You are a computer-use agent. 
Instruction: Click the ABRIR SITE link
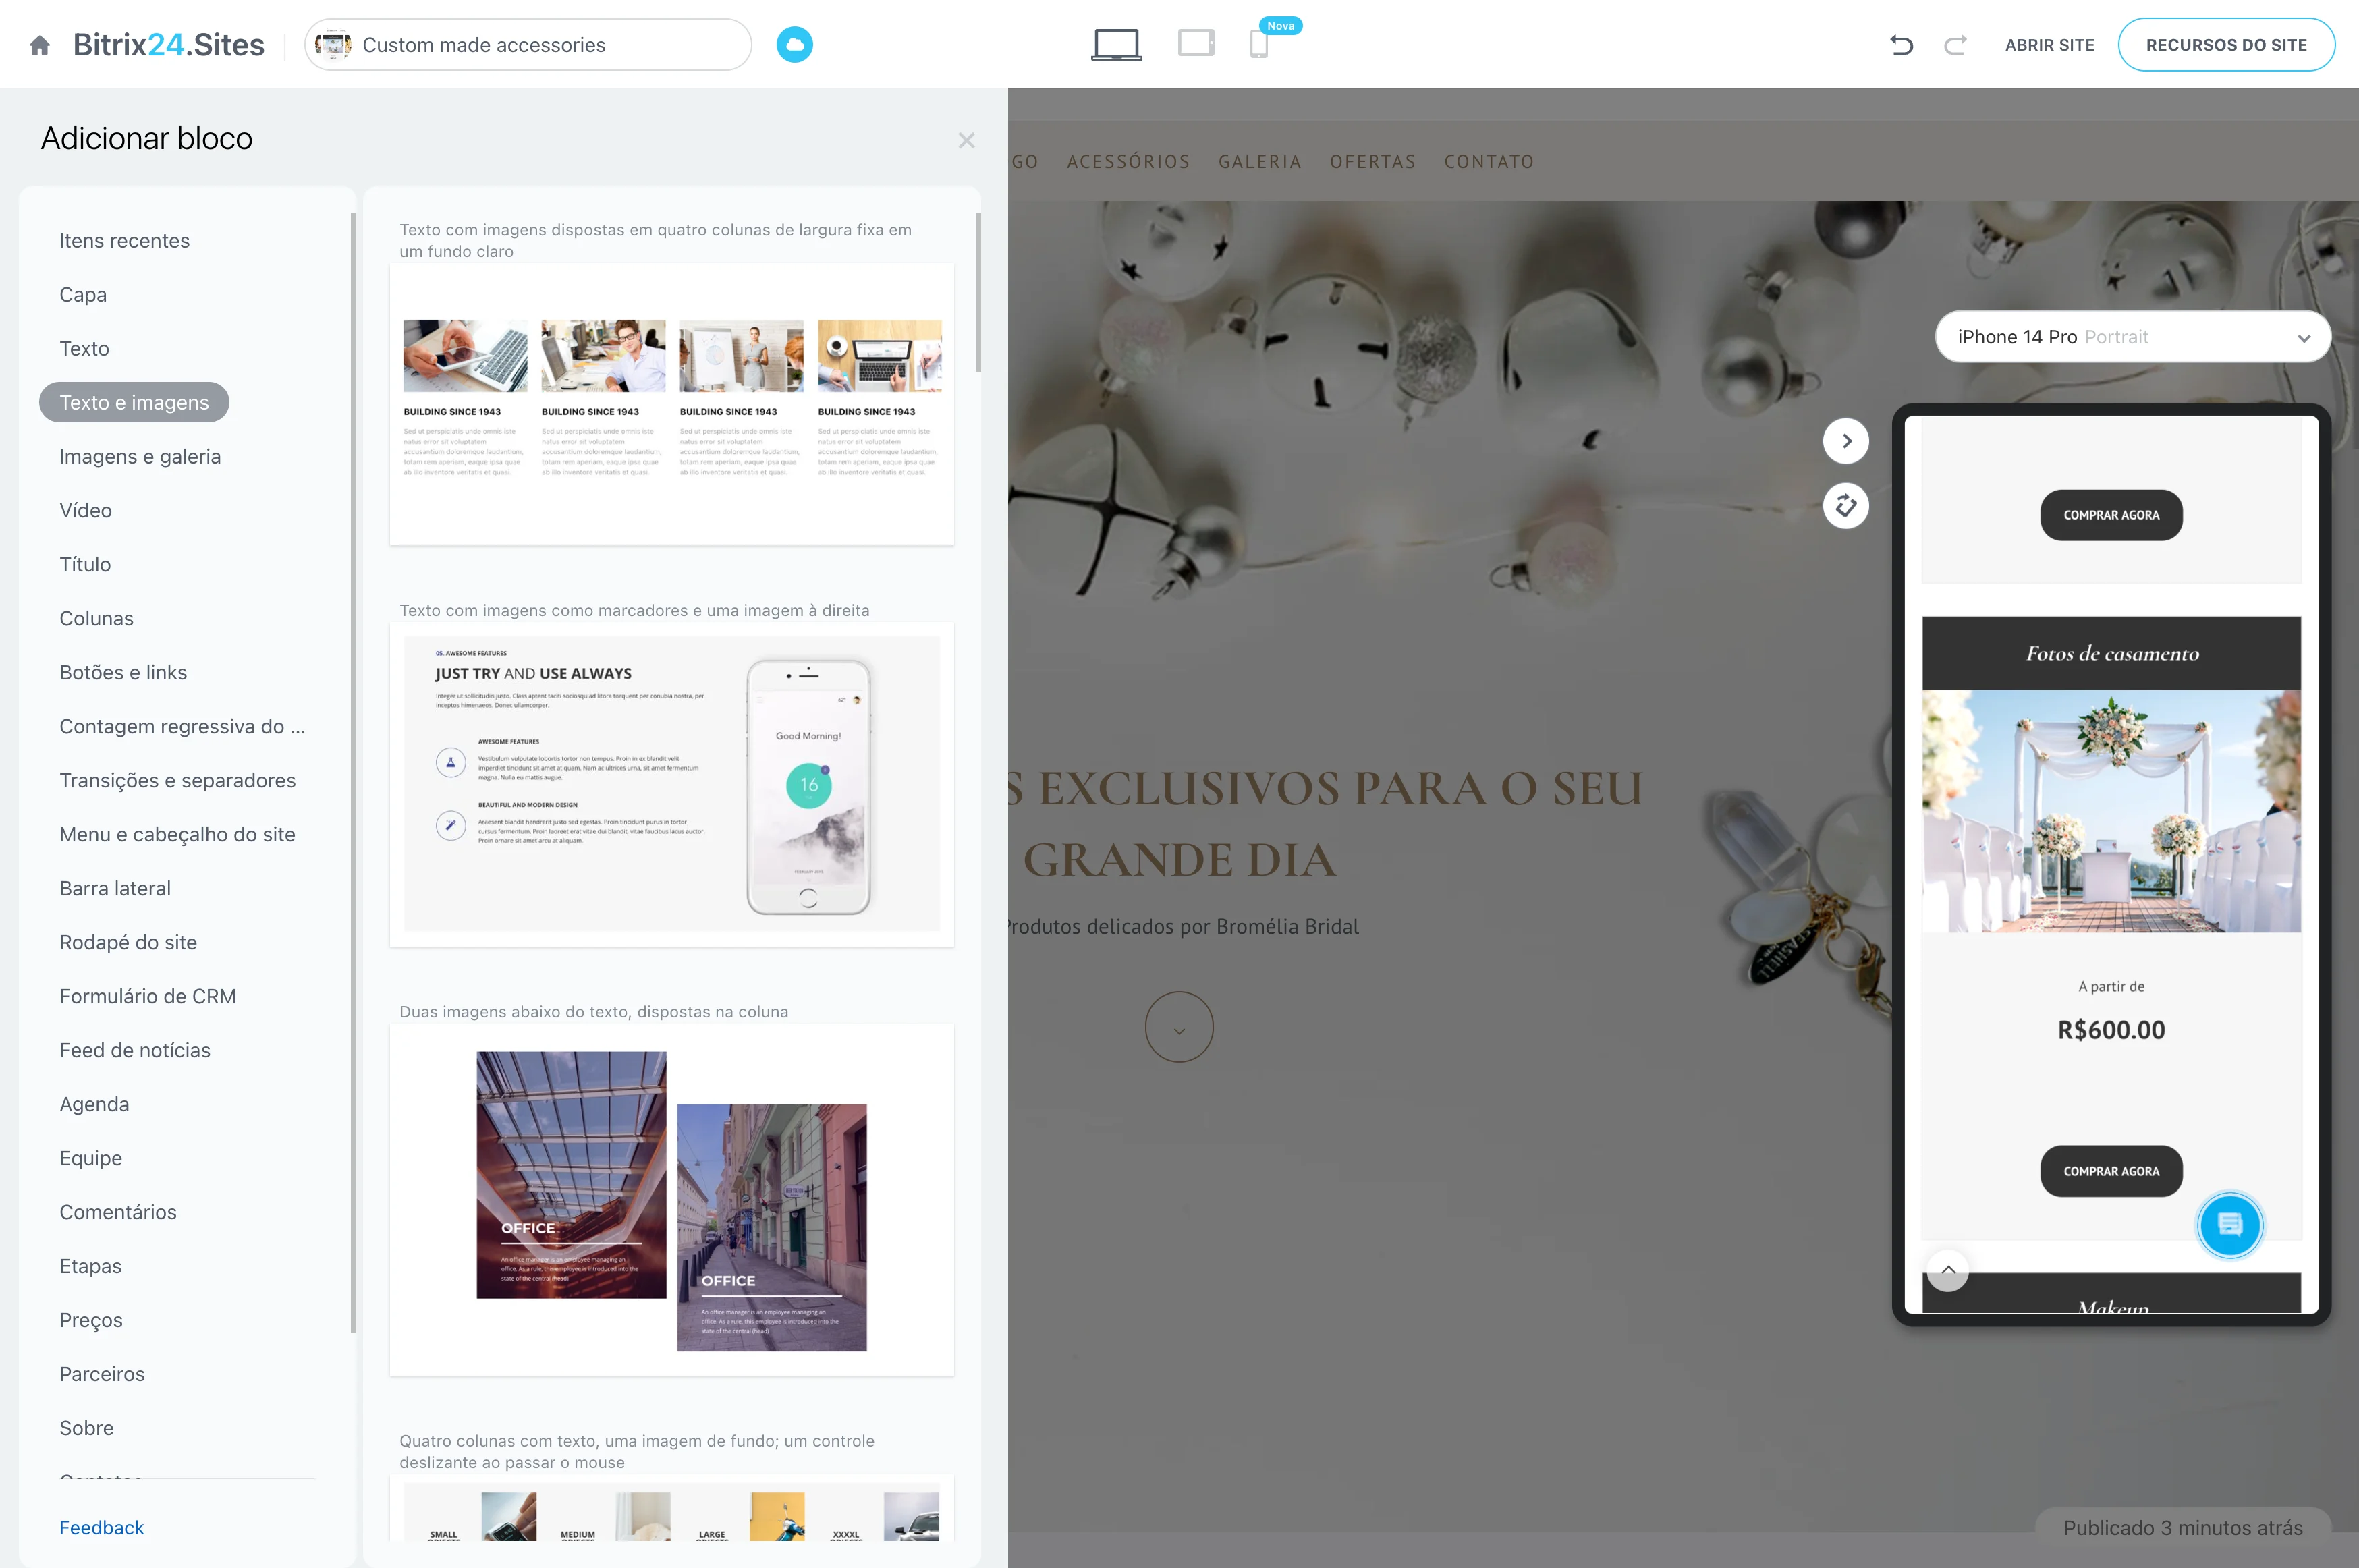2049,45
